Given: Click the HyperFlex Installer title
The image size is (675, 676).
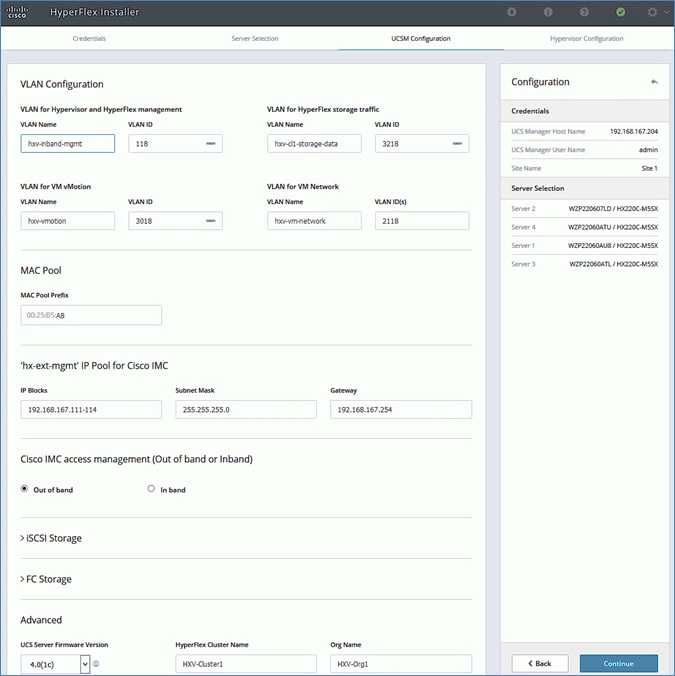Looking at the screenshot, I should pyautogui.click(x=94, y=12).
